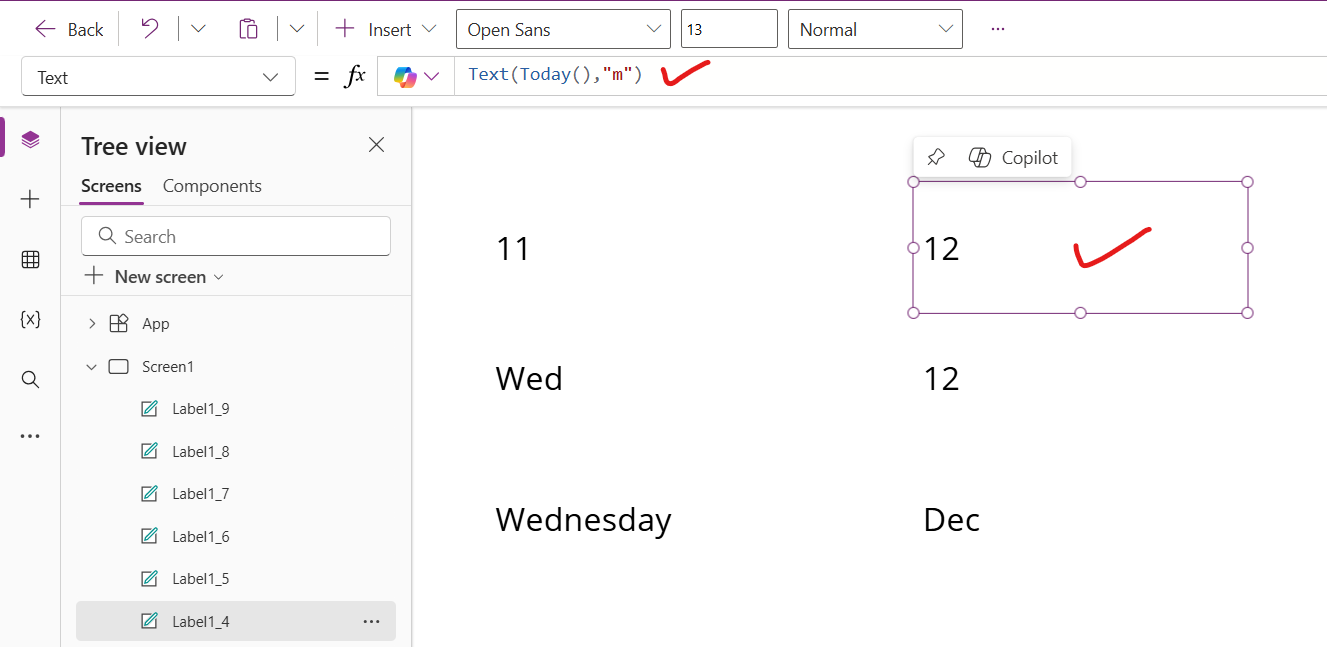This screenshot has height=647, width=1327.
Task: Click the Back button
Action: click(x=69, y=29)
